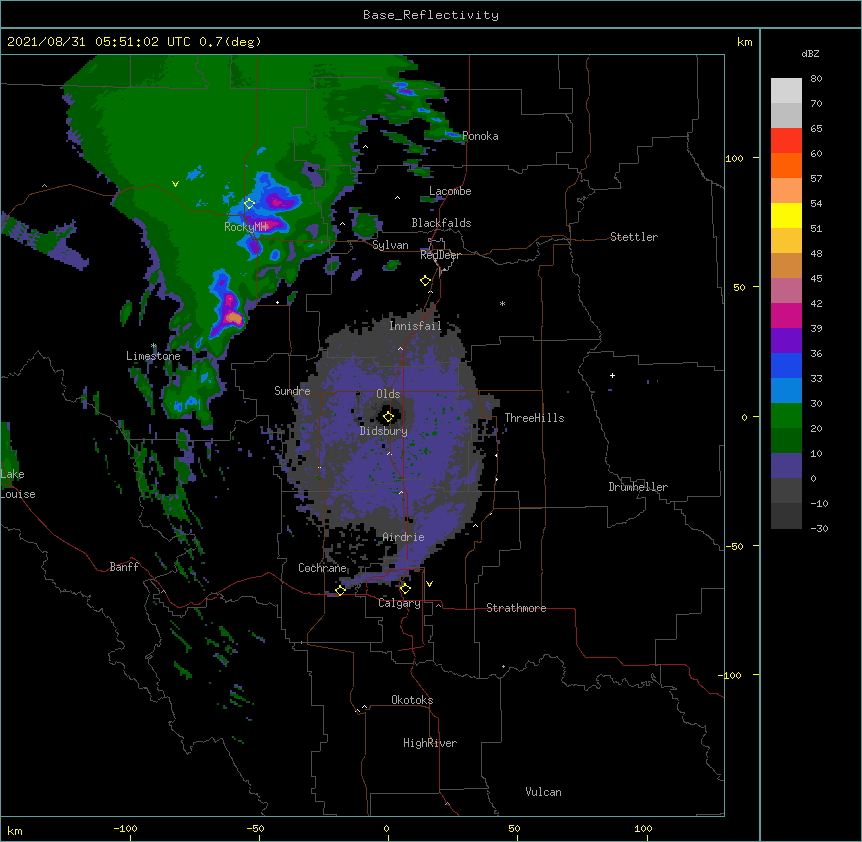Click the Banff label
This screenshot has width=862, height=842.
124,567
